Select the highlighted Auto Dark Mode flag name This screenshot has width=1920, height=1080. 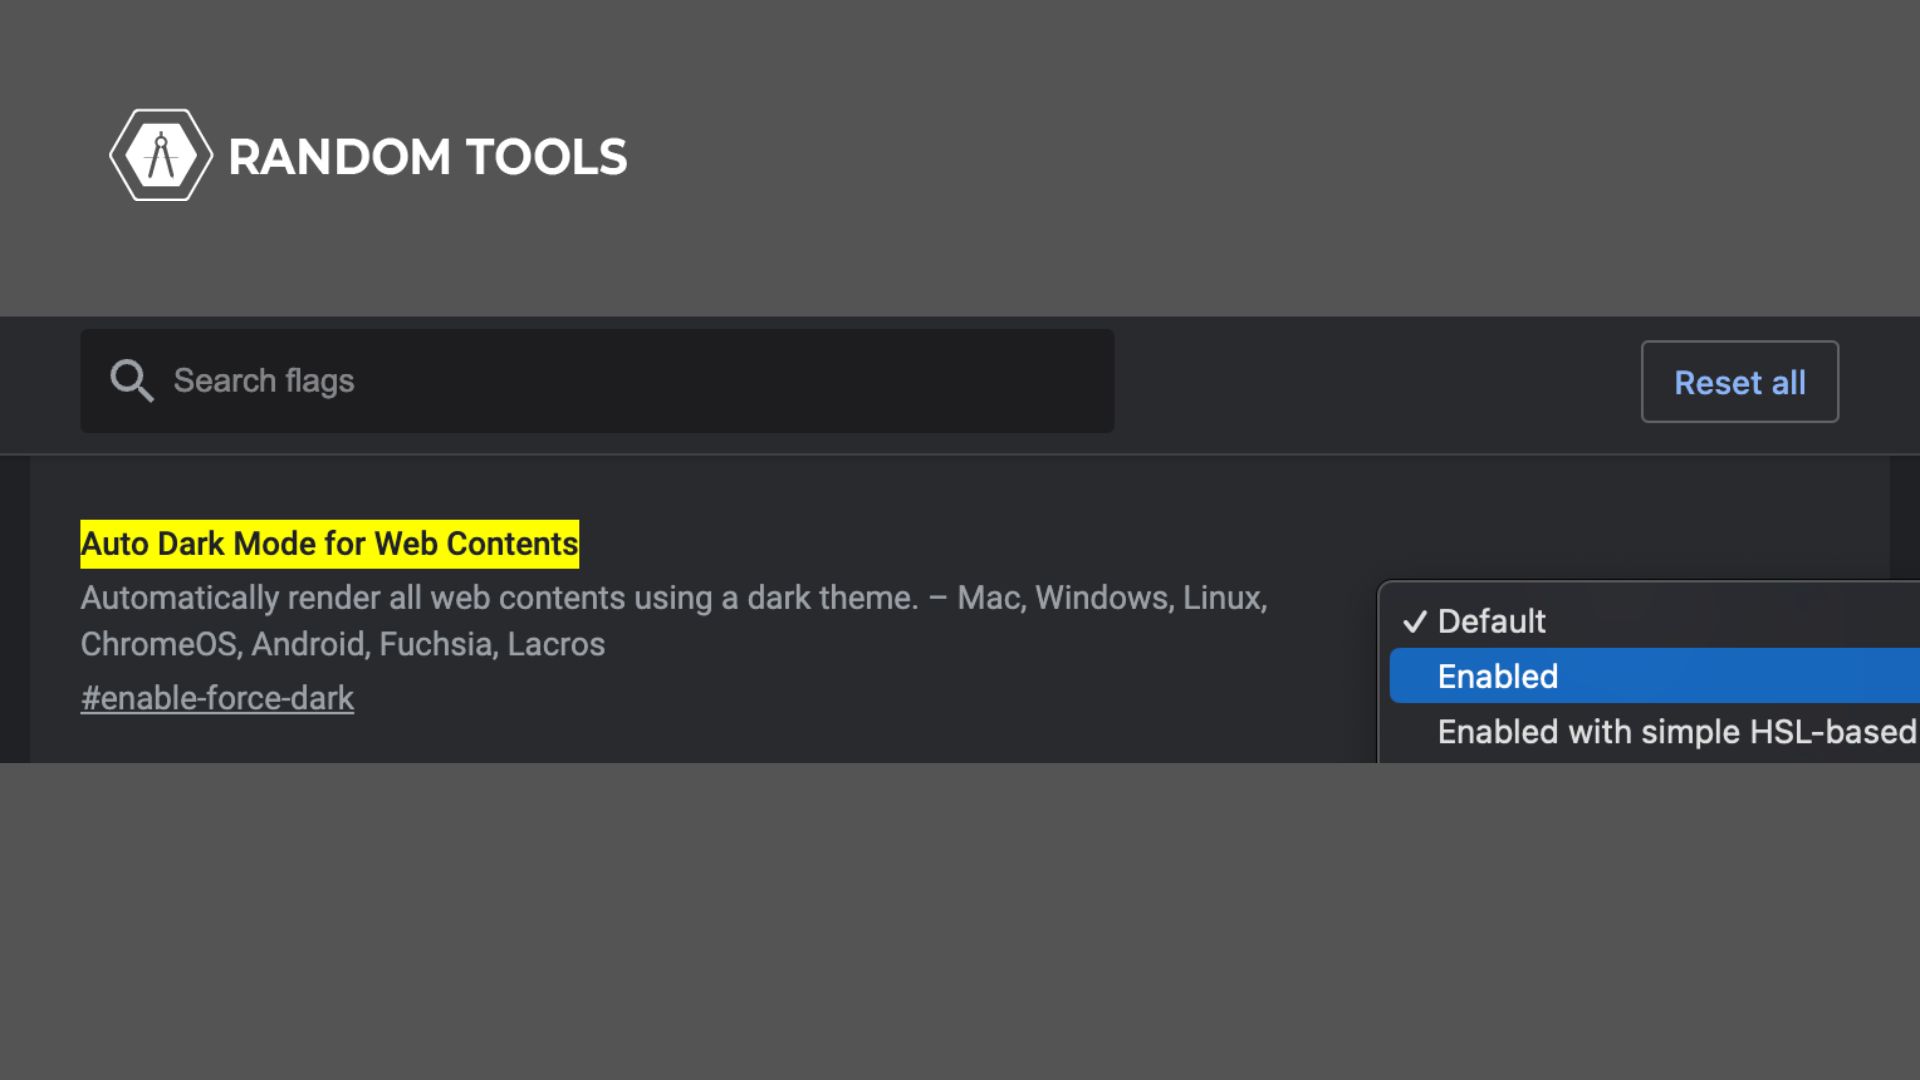click(x=328, y=543)
